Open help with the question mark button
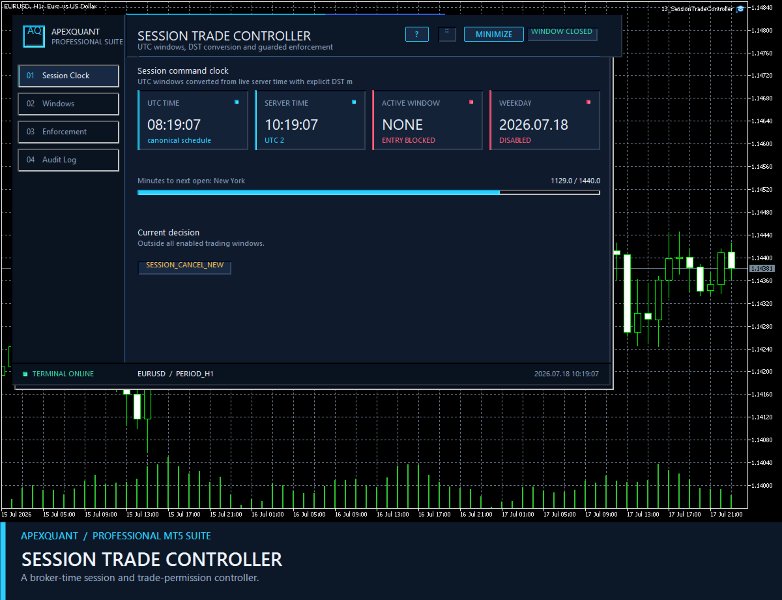The image size is (782, 600). click(x=416, y=34)
